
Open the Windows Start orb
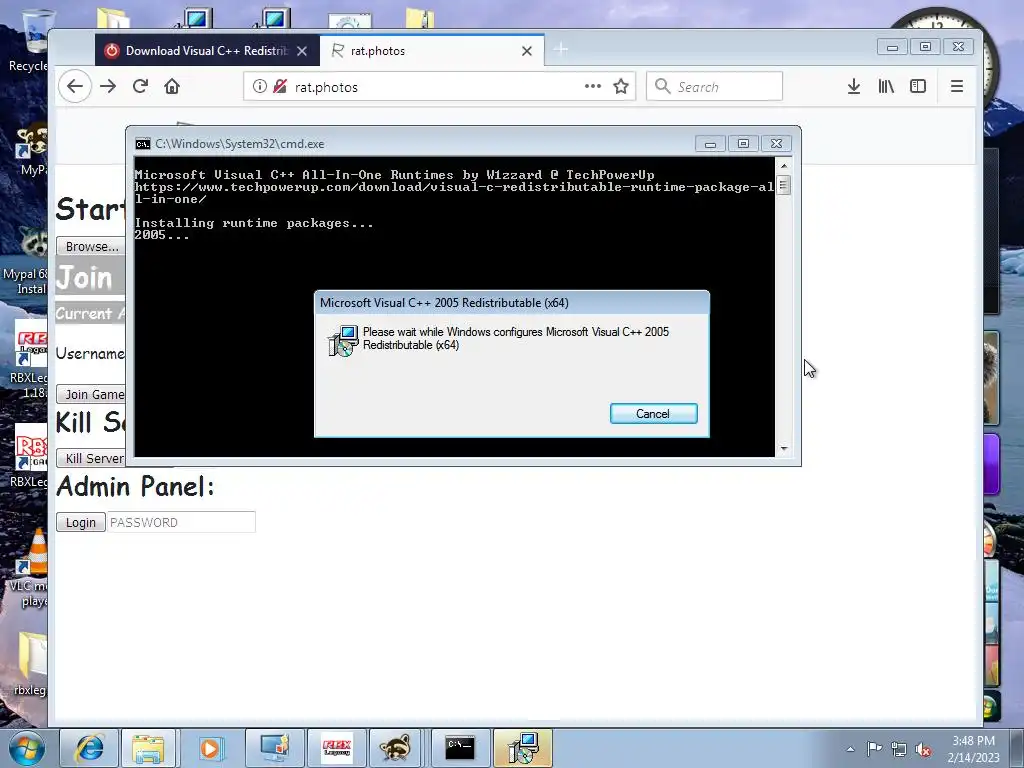click(x=27, y=748)
